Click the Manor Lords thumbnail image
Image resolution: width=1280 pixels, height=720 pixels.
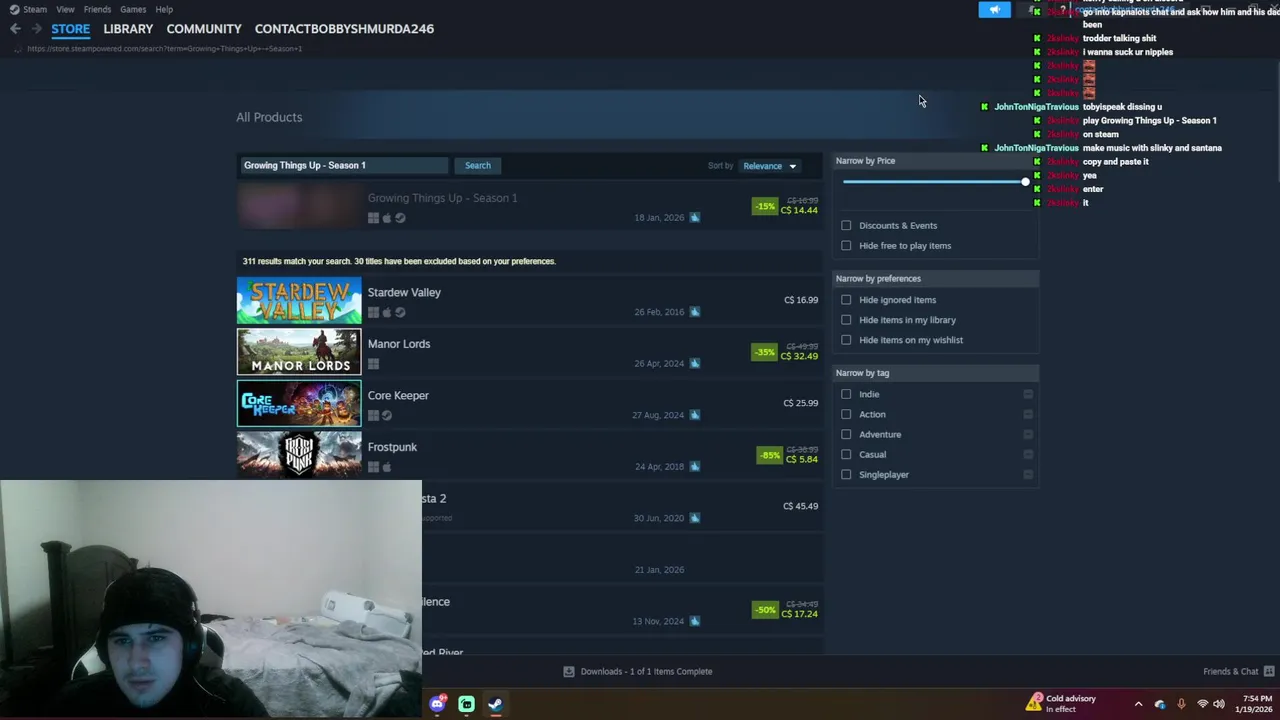299,352
